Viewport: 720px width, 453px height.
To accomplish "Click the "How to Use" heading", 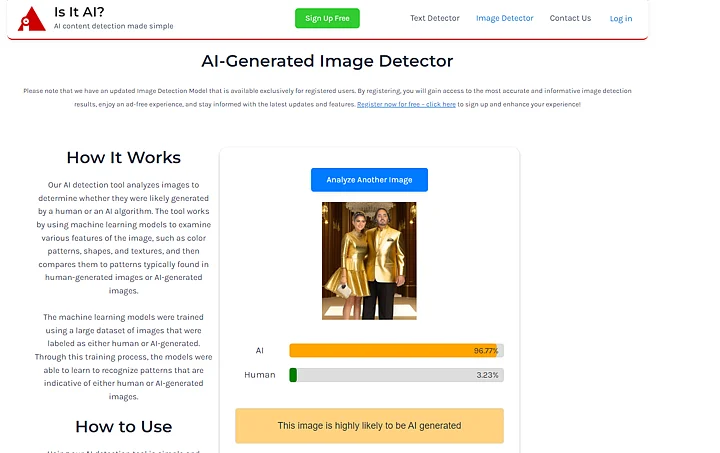I will (x=123, y=426).
